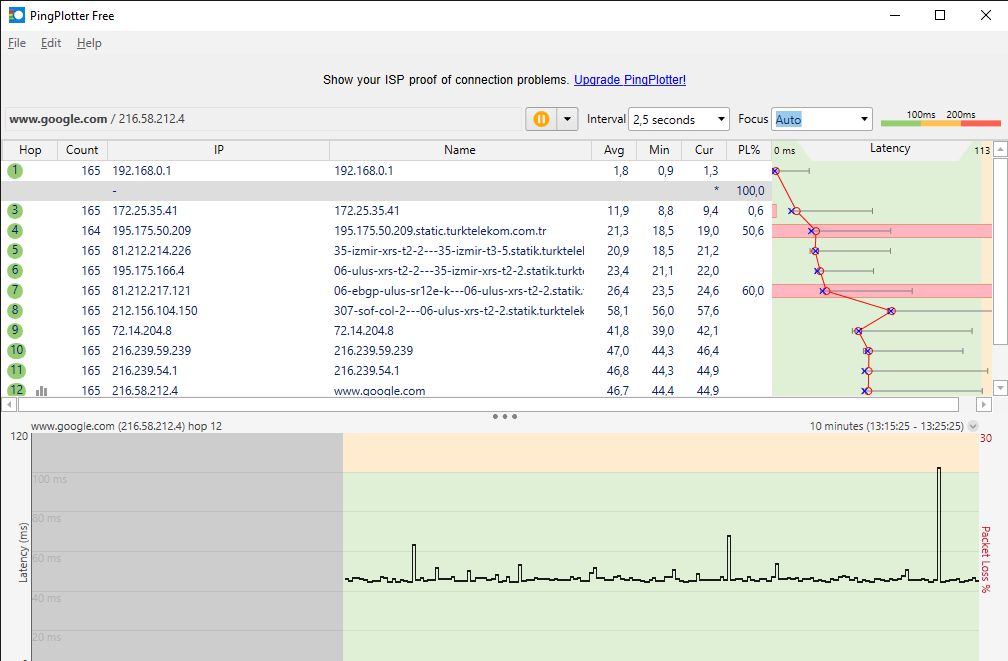Sort by the Count column header

point(82,150)
